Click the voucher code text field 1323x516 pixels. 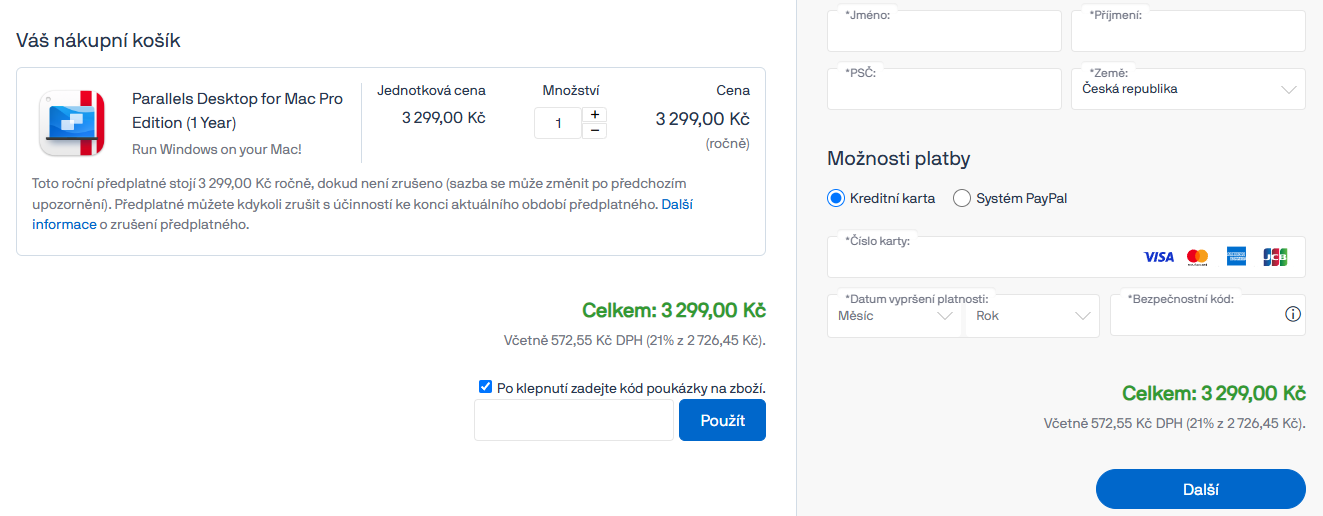click(x=574, y=420)
